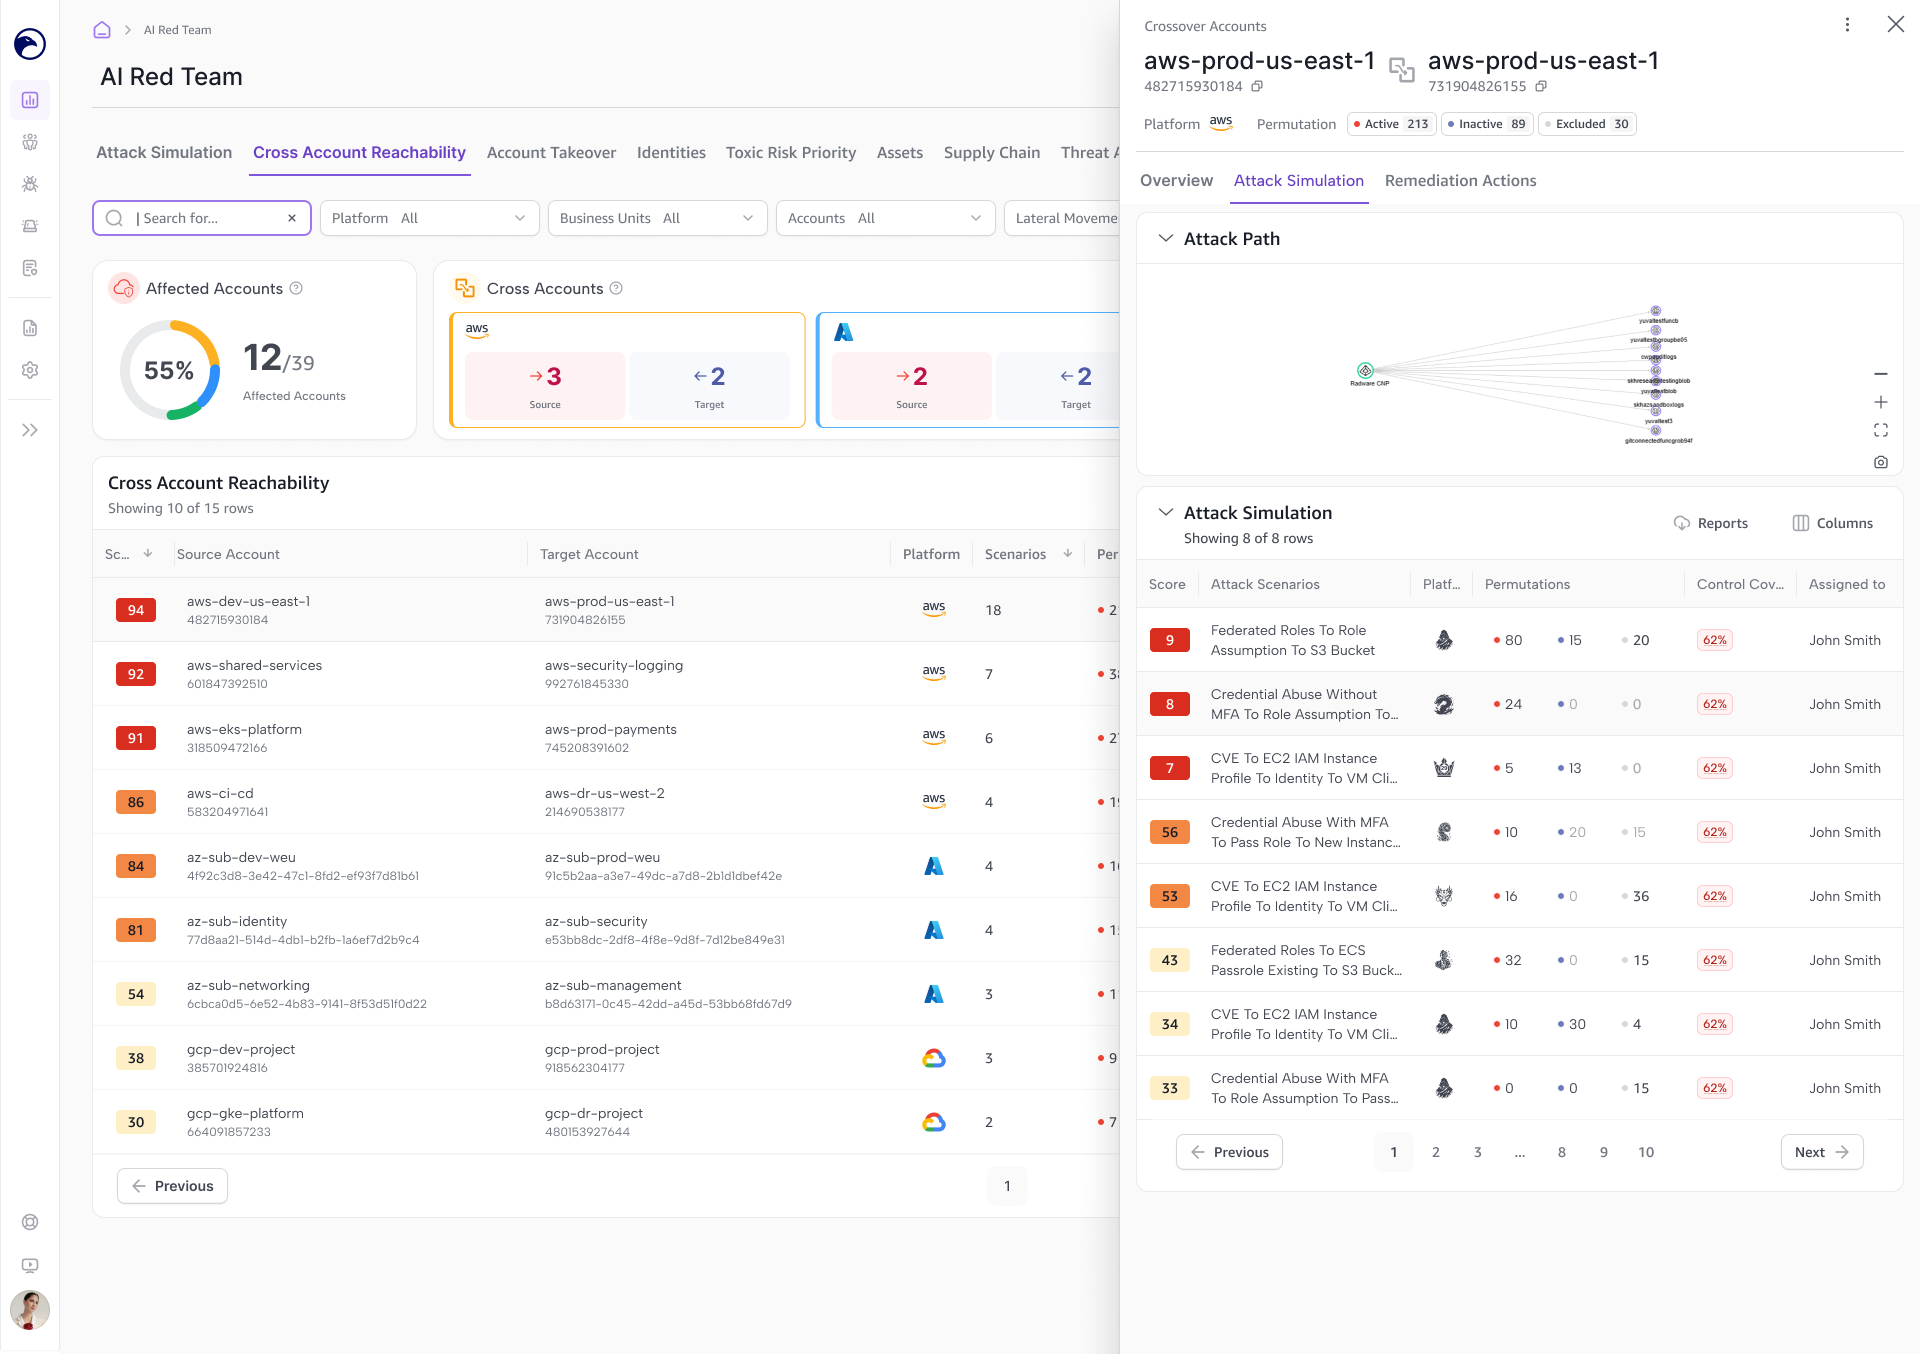Zoom out the attack path graph
The image size is (1920, 1354).
[1881, 374]
